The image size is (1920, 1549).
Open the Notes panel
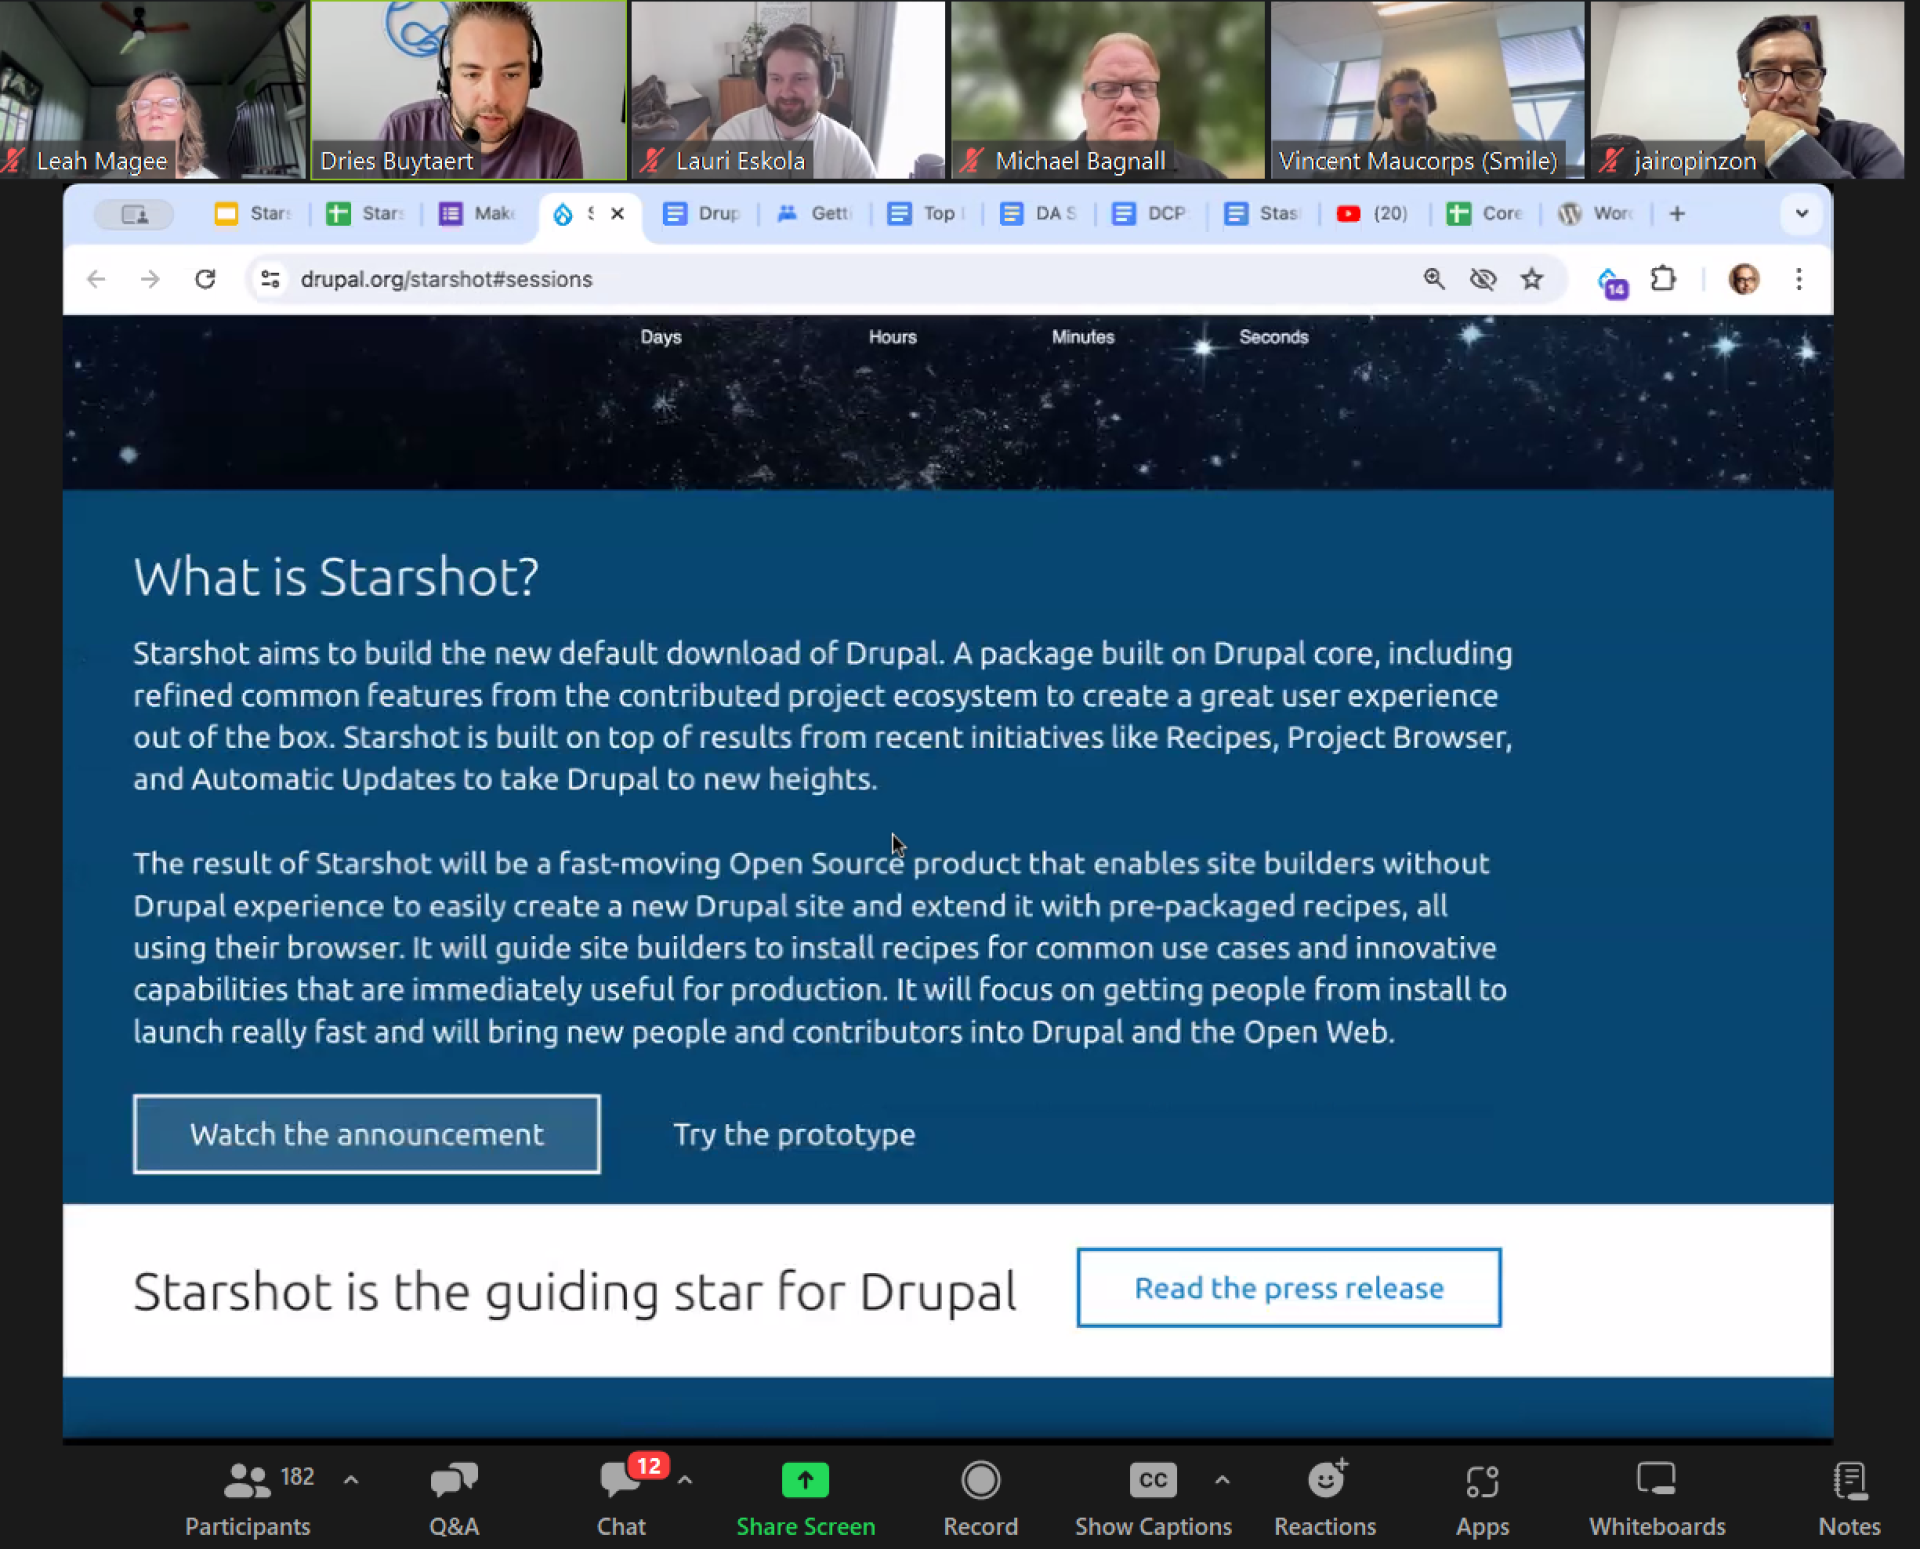1849,1497
